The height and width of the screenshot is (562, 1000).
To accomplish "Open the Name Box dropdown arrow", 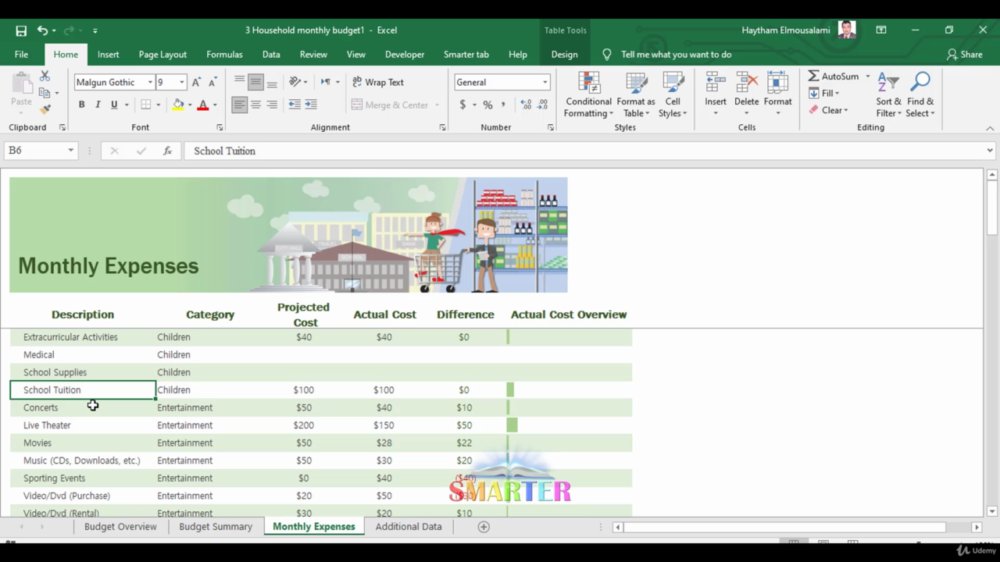I will [71, 151].
